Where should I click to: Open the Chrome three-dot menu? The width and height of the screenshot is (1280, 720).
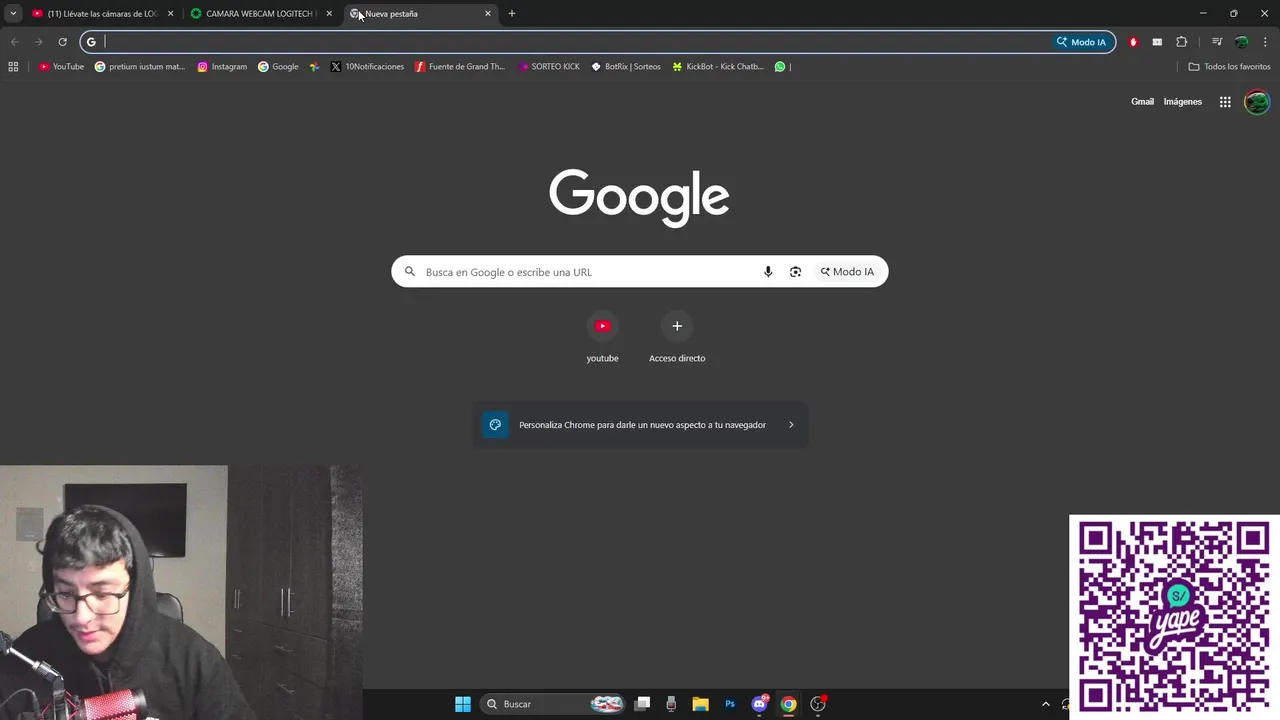coord(1265,42)
